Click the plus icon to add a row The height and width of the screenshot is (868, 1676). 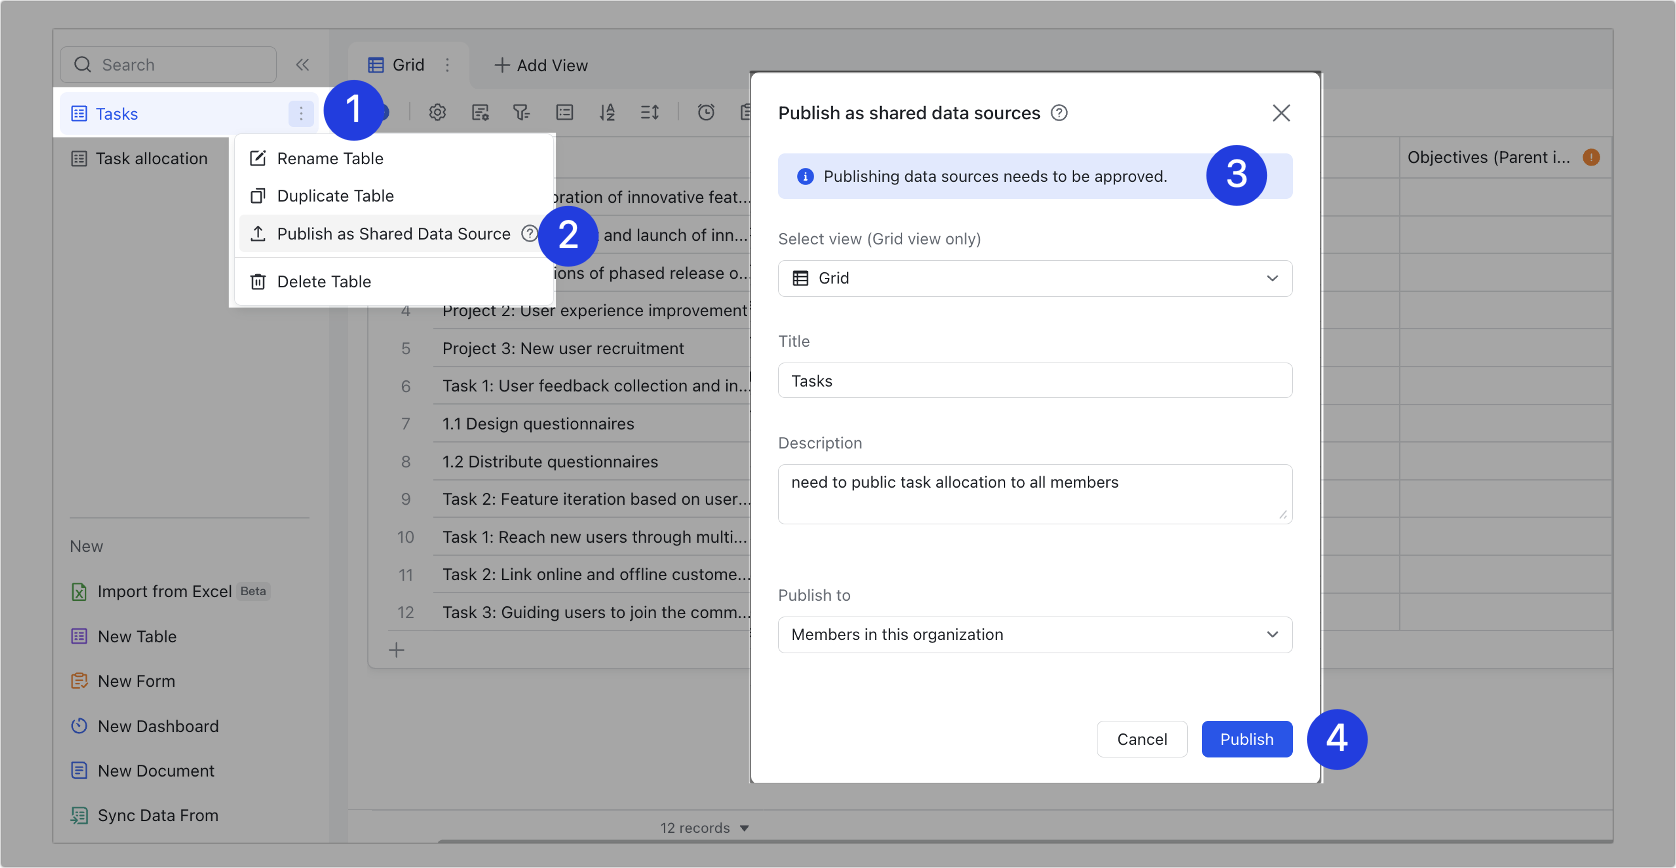pyautogui.click(x=397, y=650)
